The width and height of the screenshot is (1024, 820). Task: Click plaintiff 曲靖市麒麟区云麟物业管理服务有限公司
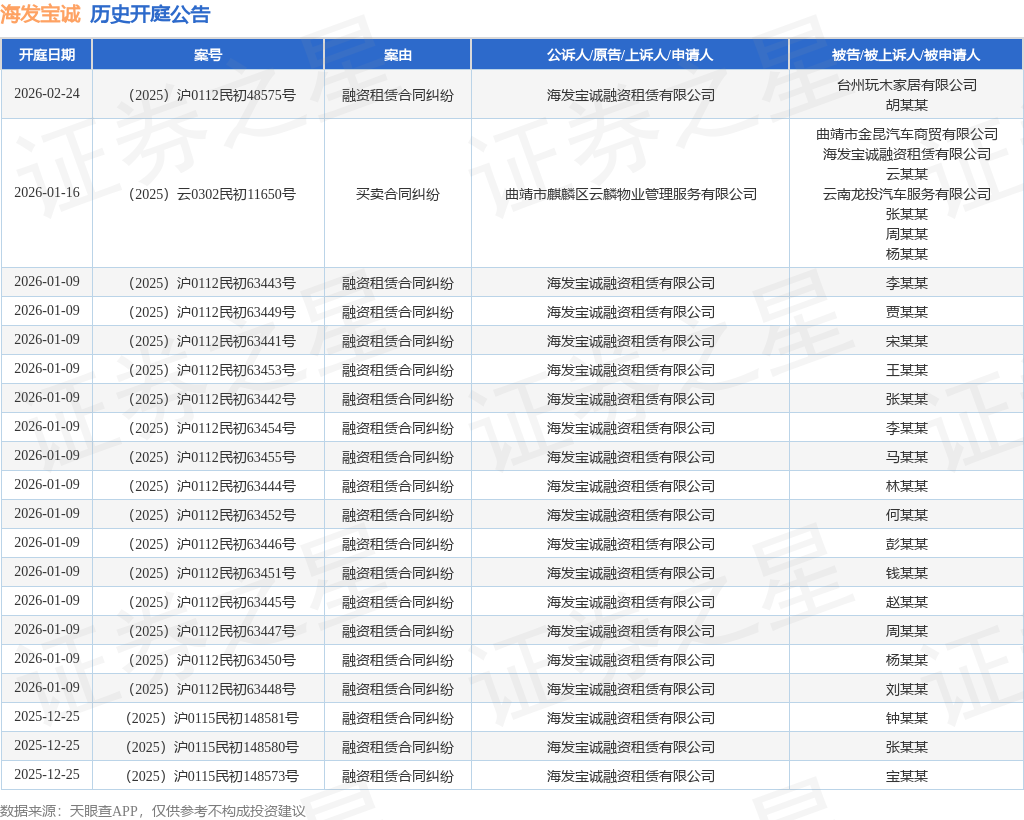(631, 195)
